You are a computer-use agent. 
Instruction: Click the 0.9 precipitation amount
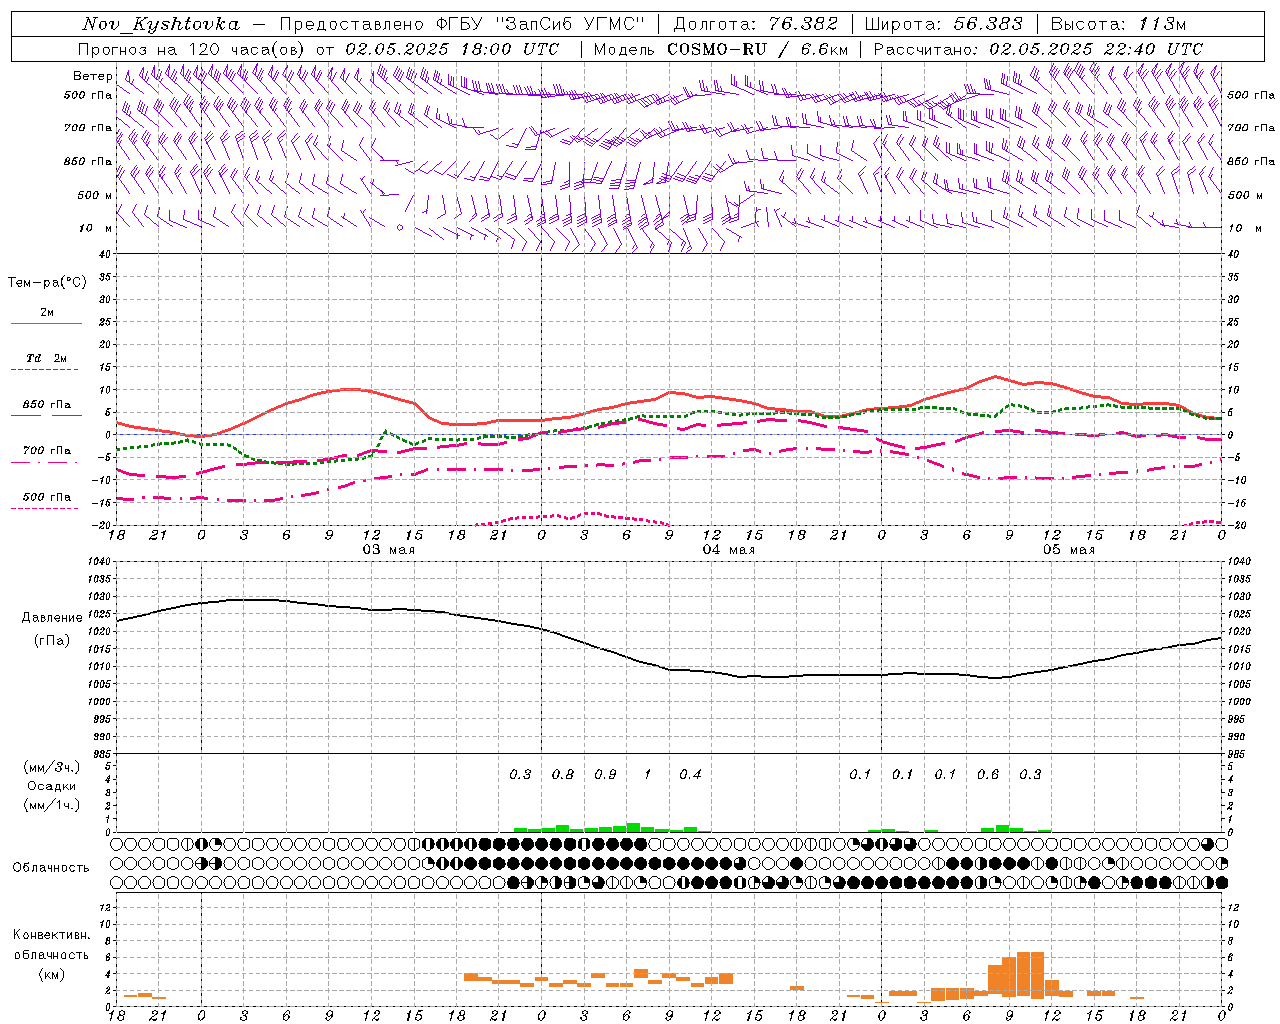605,774
